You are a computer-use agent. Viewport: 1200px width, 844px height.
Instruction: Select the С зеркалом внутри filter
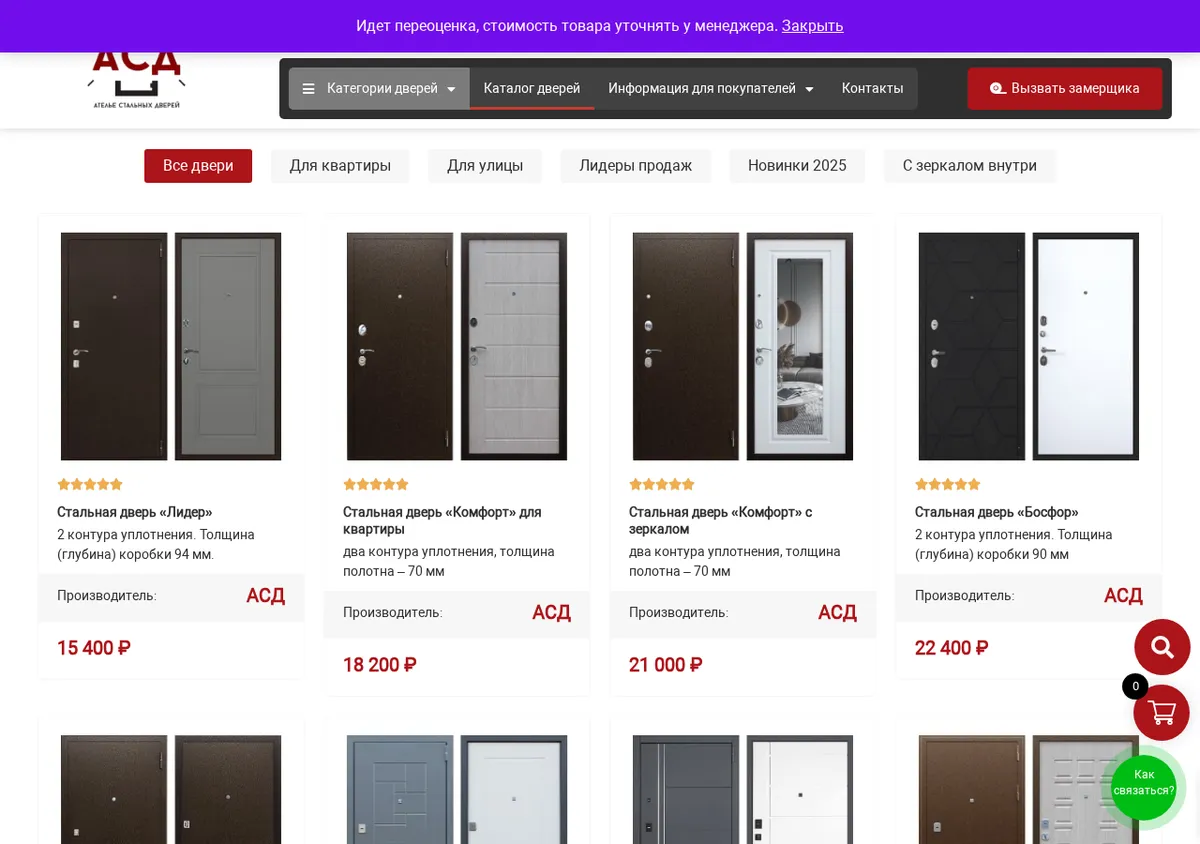point(970,166)
